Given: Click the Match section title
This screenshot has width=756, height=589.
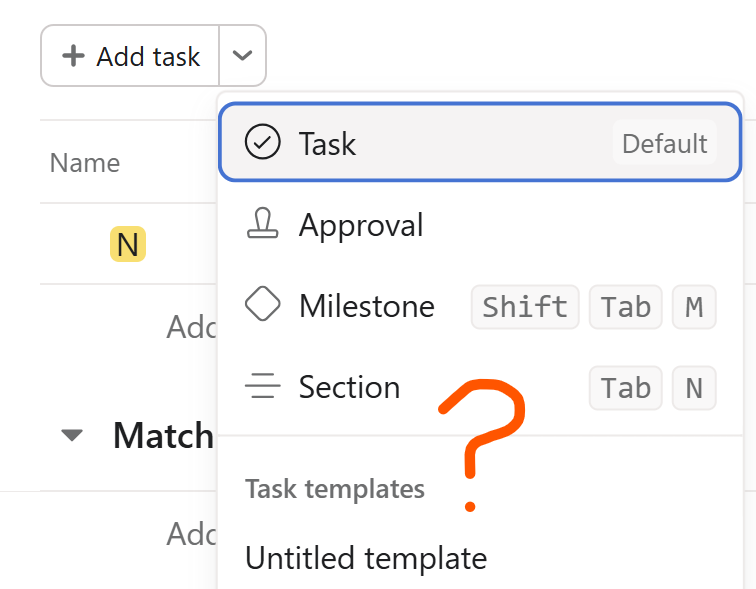Looking at the screenshot, I should [163, 435].
